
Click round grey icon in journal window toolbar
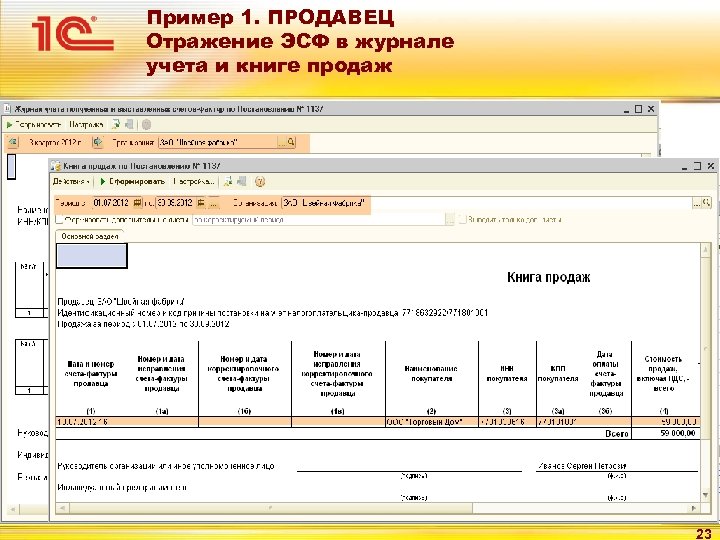click(x=146, y=124)
